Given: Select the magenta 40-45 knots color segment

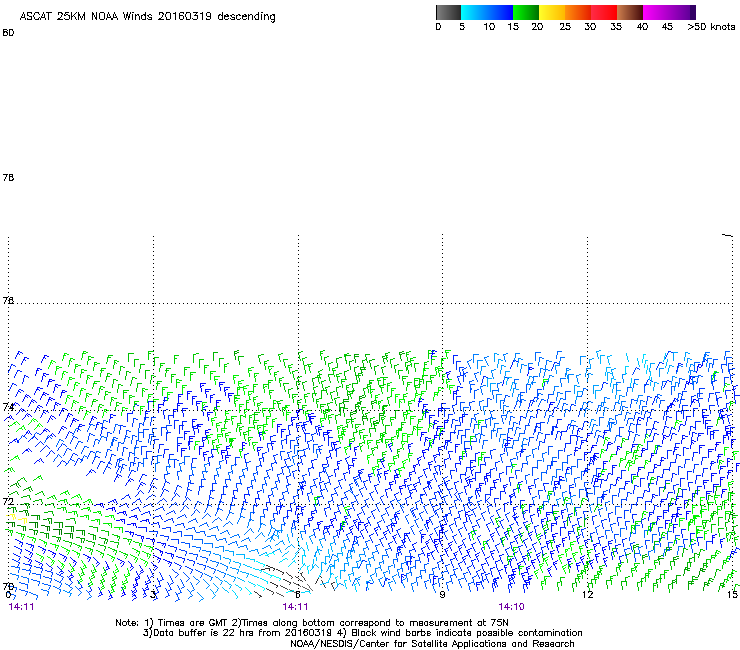Looking at the screenshot, I should 656,12.
